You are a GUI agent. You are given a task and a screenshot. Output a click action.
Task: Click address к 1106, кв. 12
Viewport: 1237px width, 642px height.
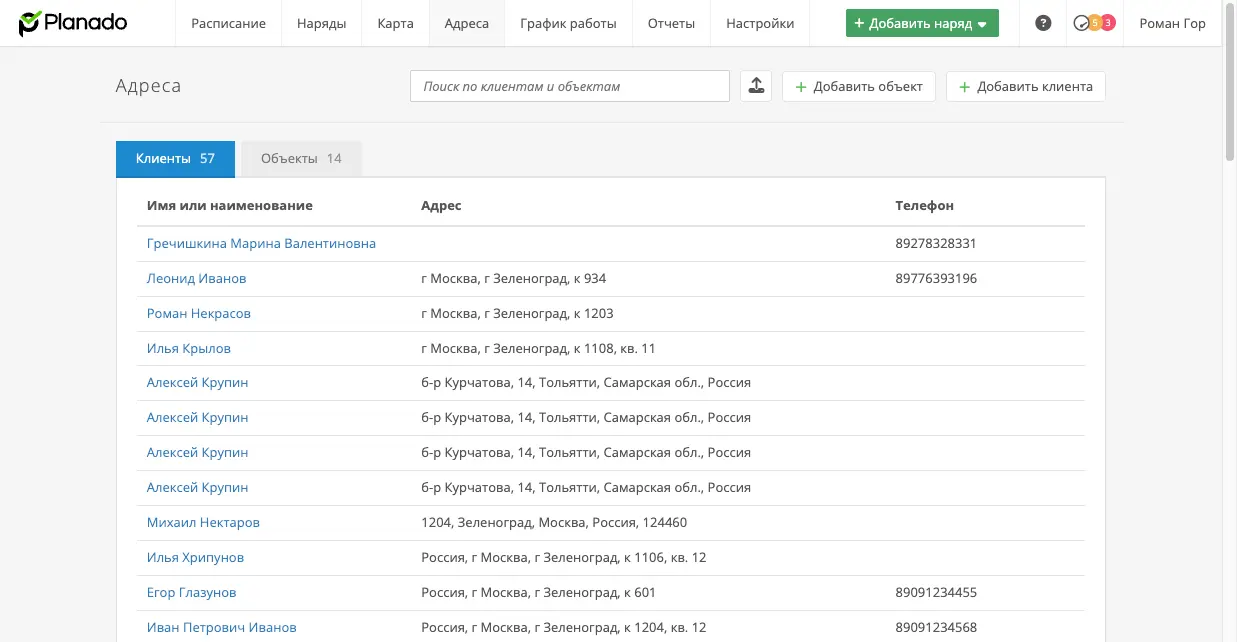(x=564, y=557)
